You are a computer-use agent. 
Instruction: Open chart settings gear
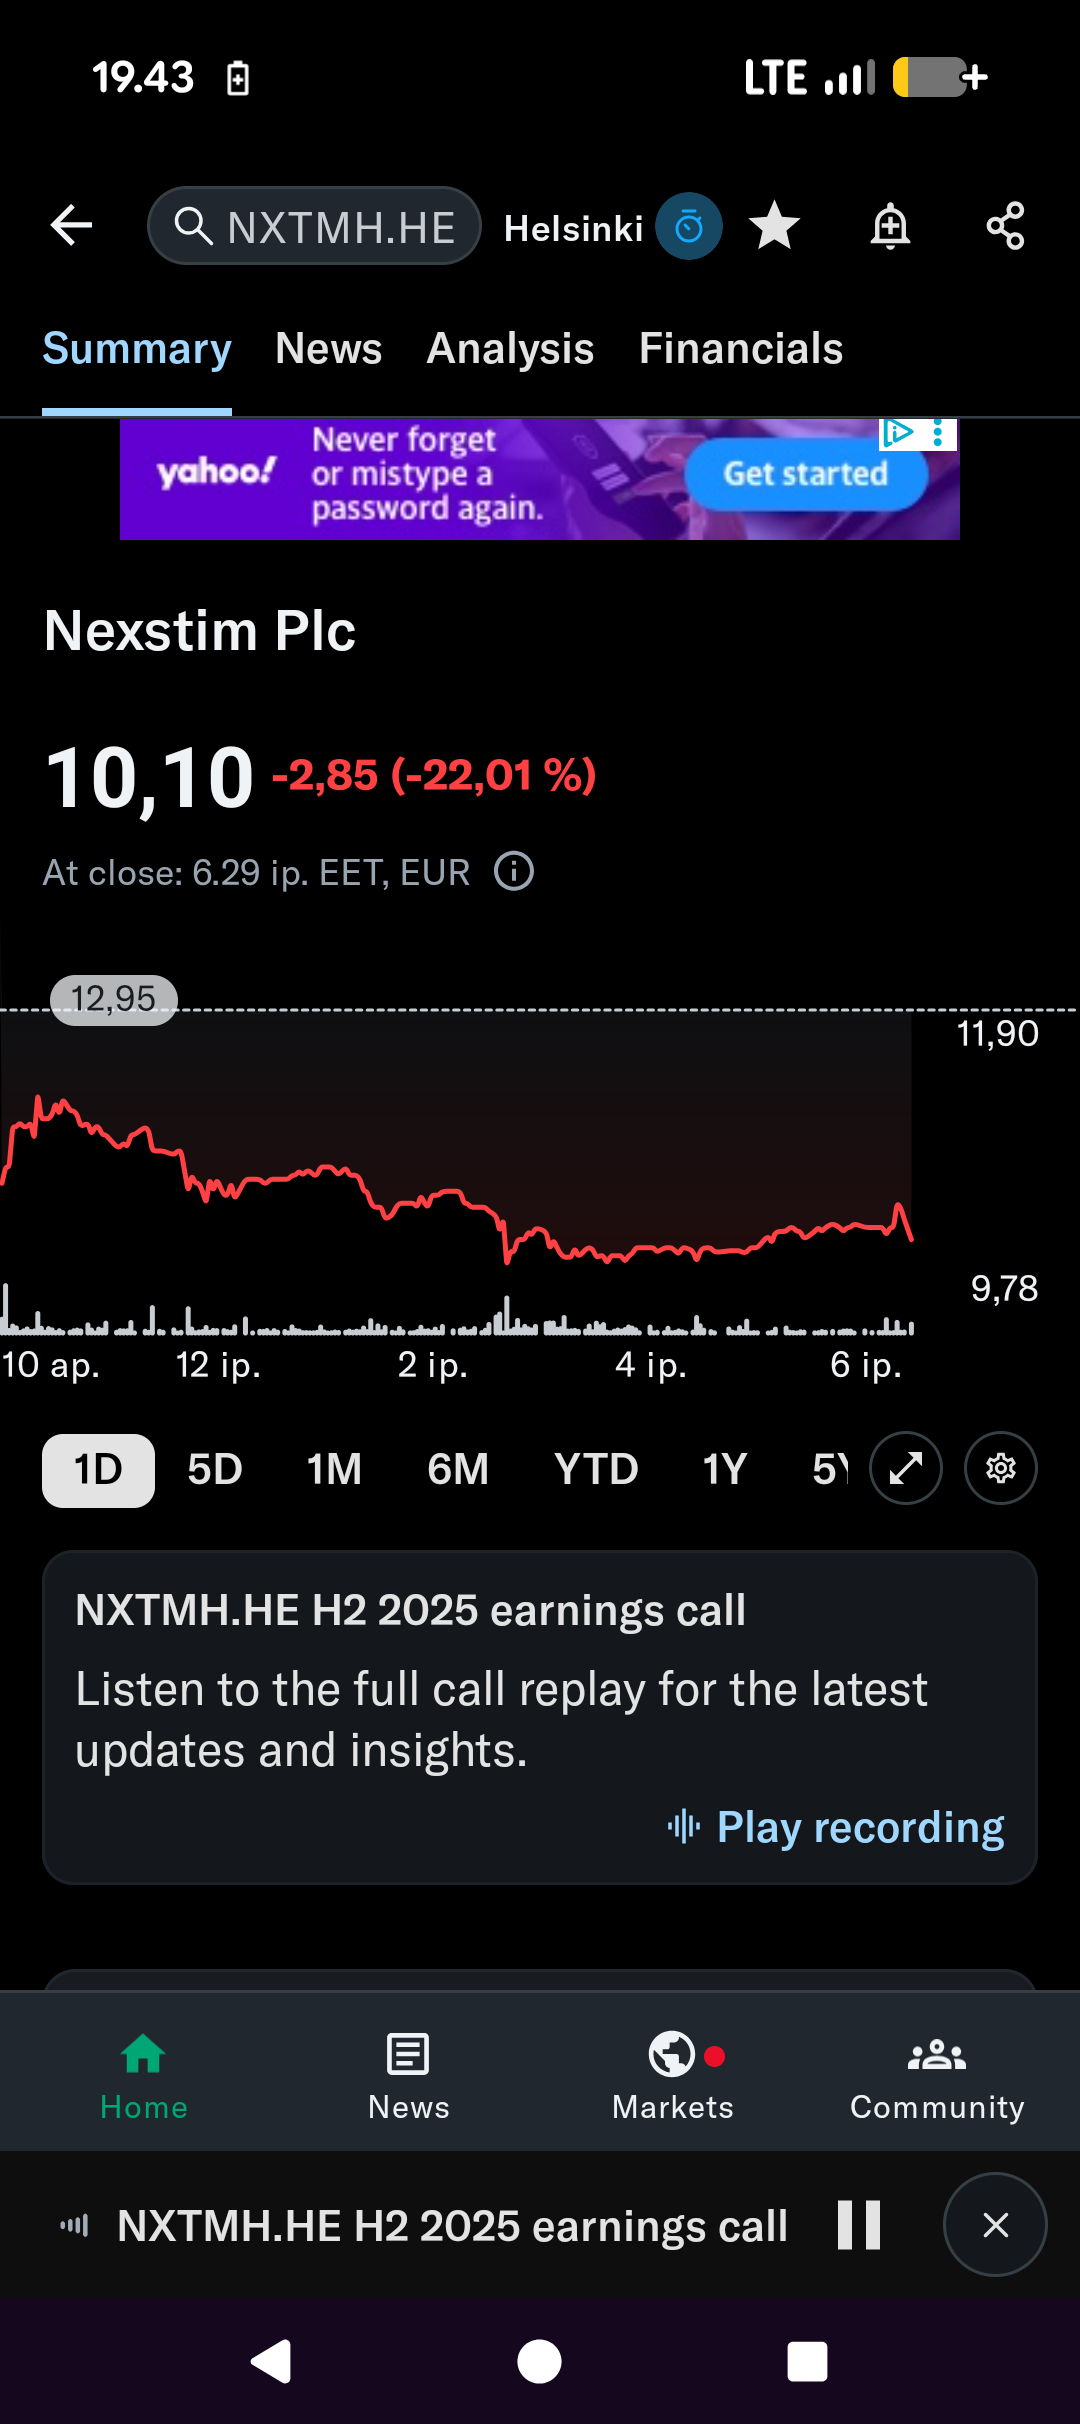click(x=1001, y=1468)
